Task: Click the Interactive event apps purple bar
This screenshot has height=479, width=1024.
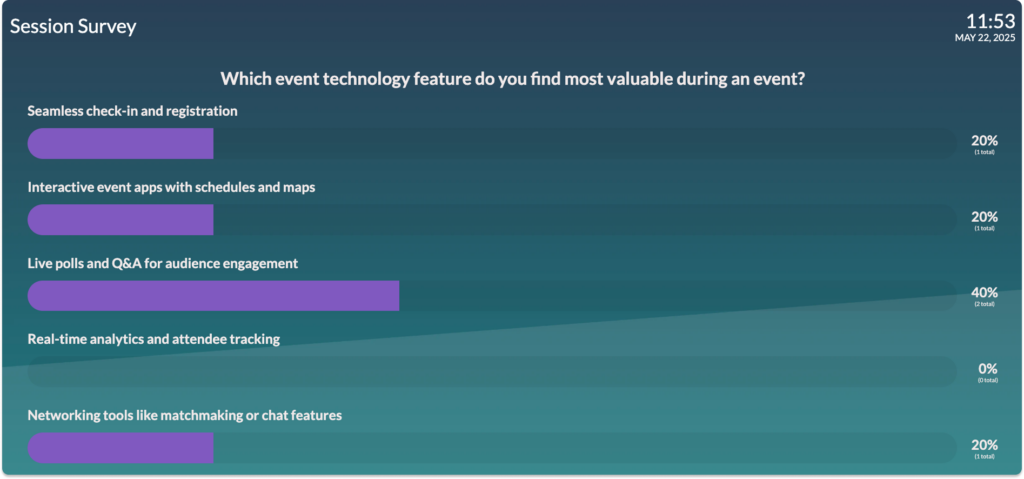Action: [120, 220]
